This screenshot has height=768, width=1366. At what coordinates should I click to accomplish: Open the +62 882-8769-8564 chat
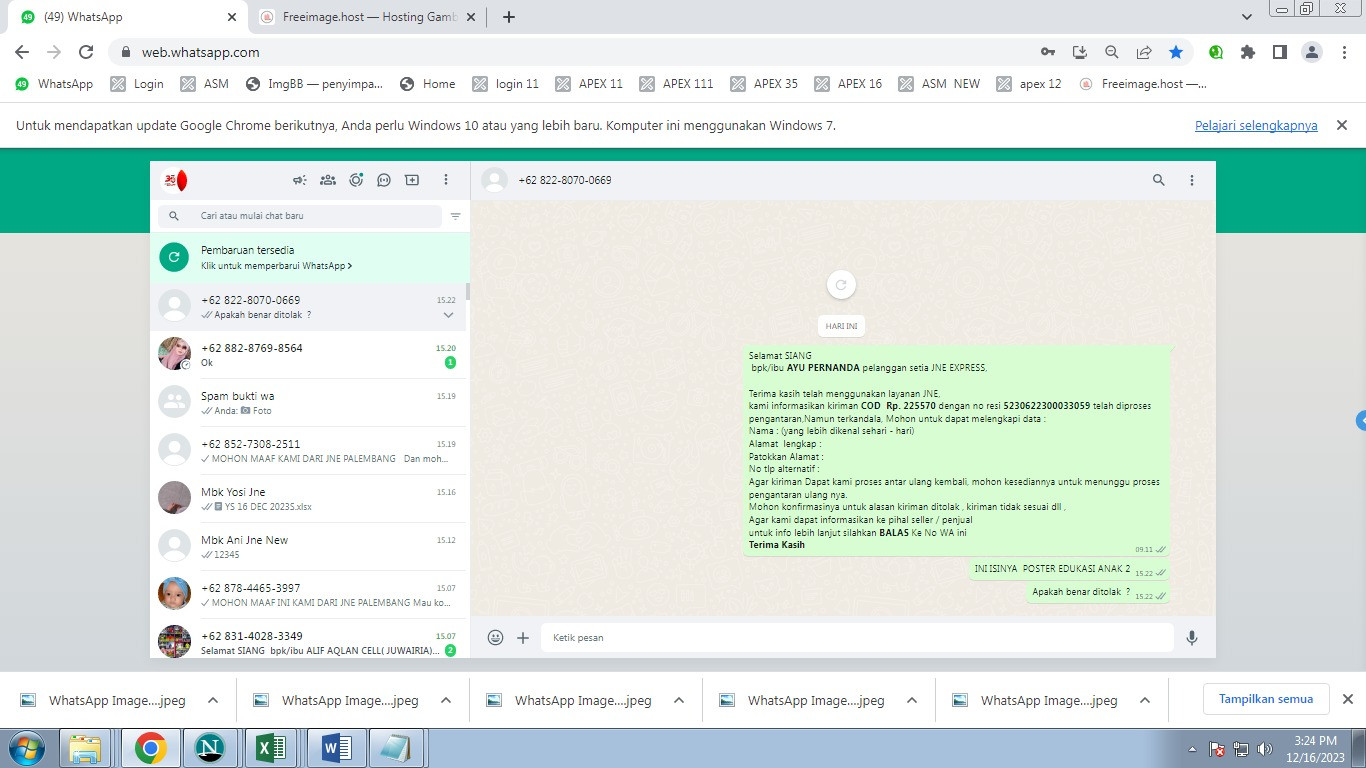[x=309, y=355]
